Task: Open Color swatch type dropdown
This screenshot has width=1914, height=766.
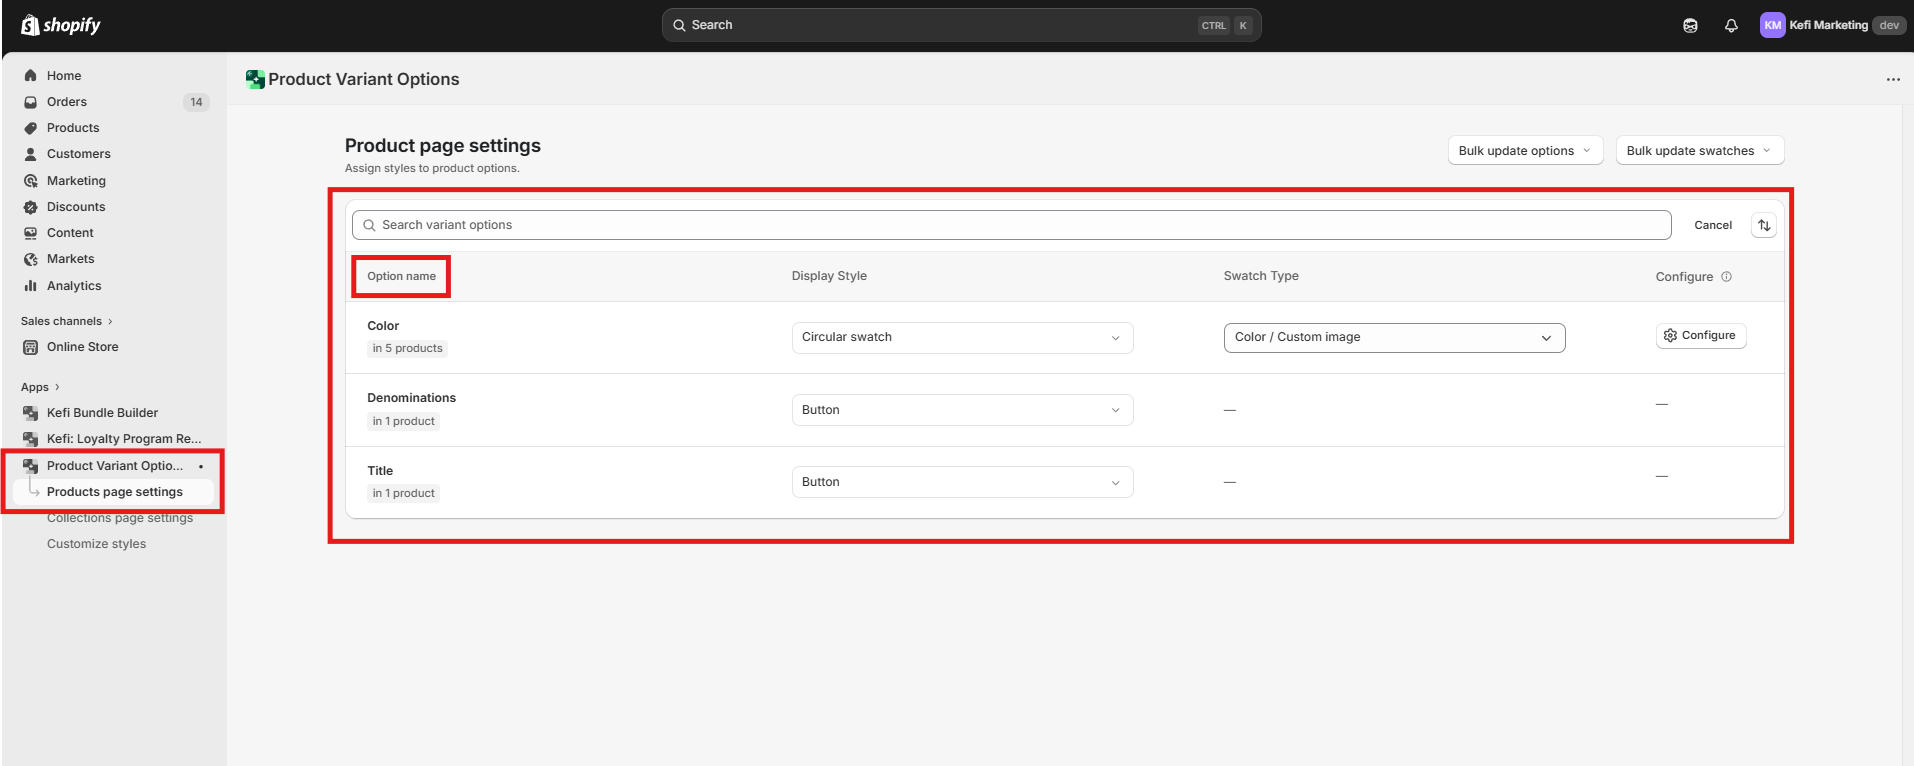Action: 1393,338
